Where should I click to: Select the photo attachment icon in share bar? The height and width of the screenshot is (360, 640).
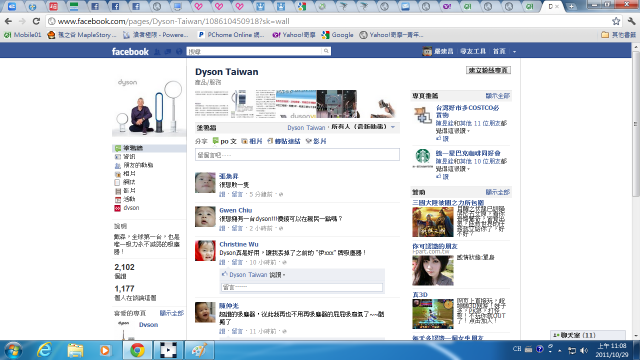244,141
